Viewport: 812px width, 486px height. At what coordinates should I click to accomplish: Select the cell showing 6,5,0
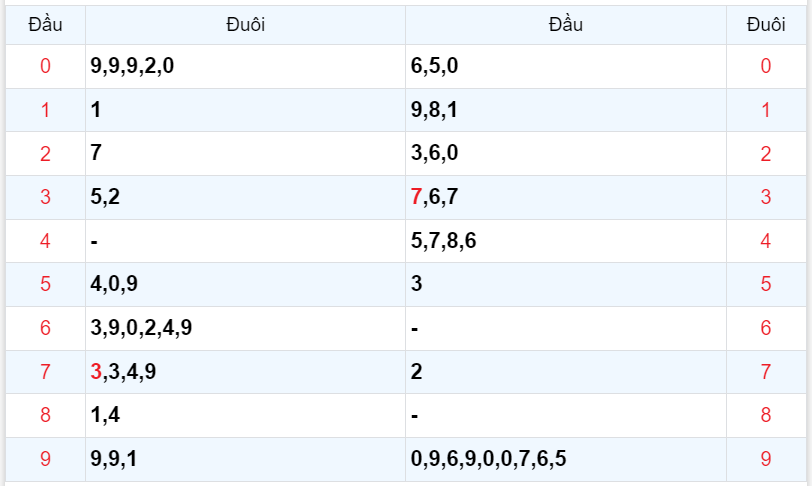pos(434,67)
